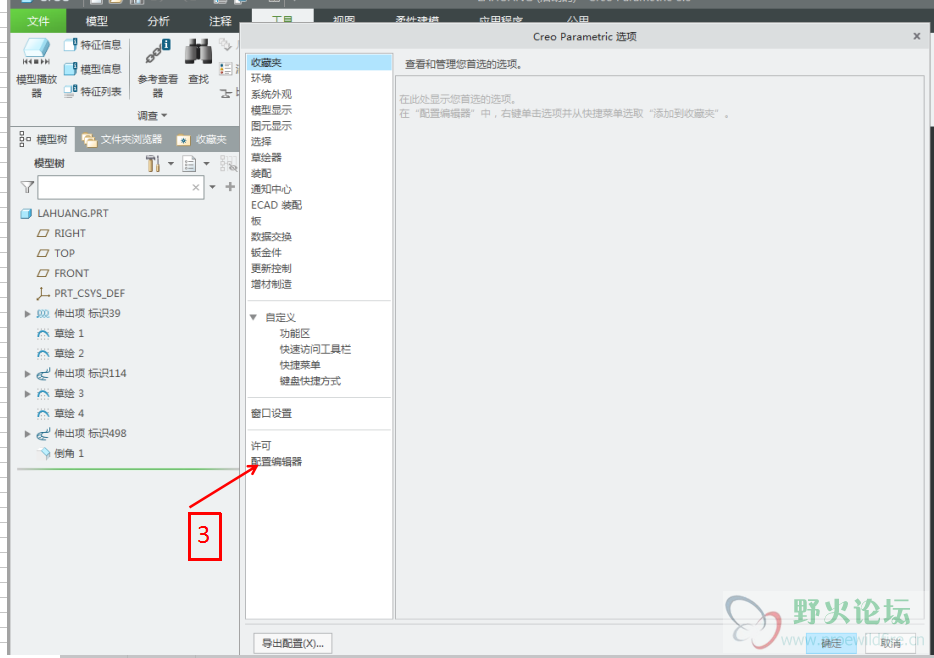Select 环境 options category
The height and width of the screenshot is (658, 934).
[261, 78]
